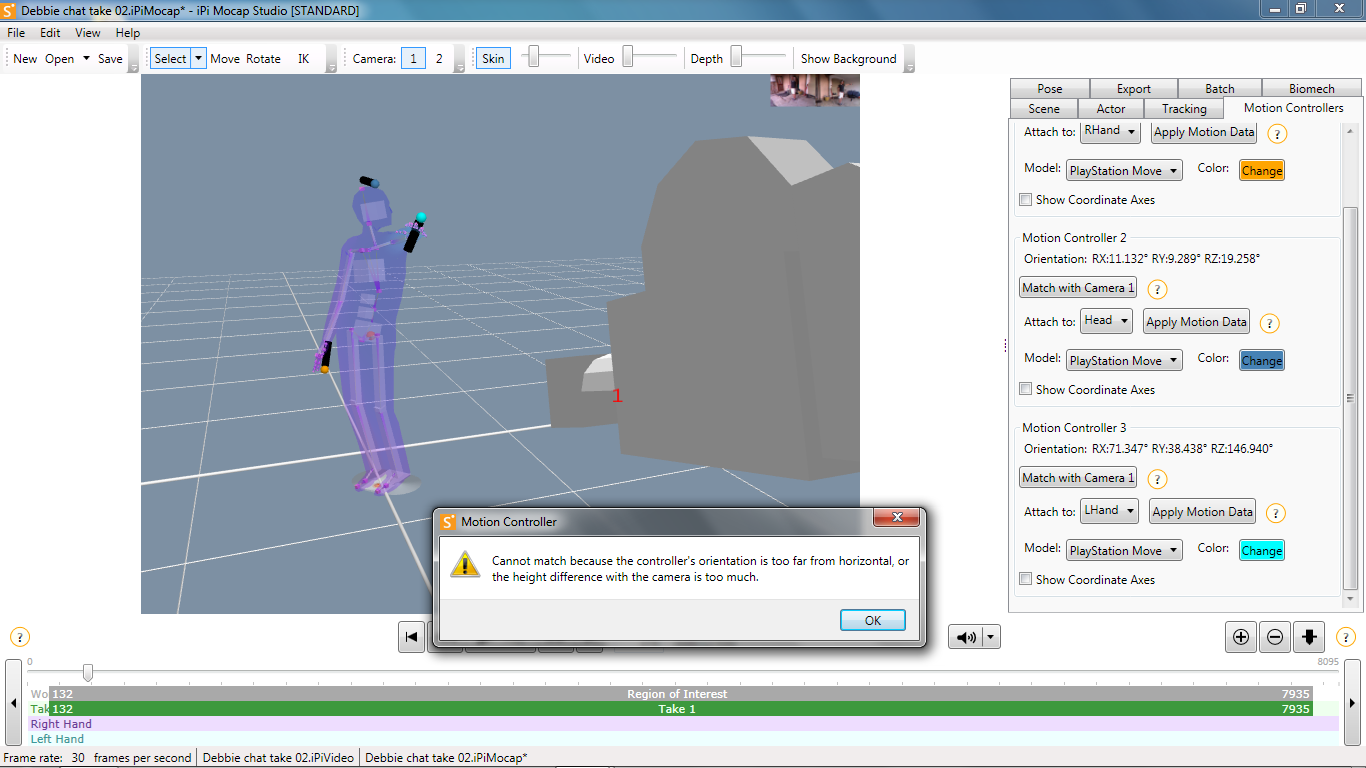Switch to the Export tab
The width and height of the screenshot is (1366, 768).
(1134, 89)
